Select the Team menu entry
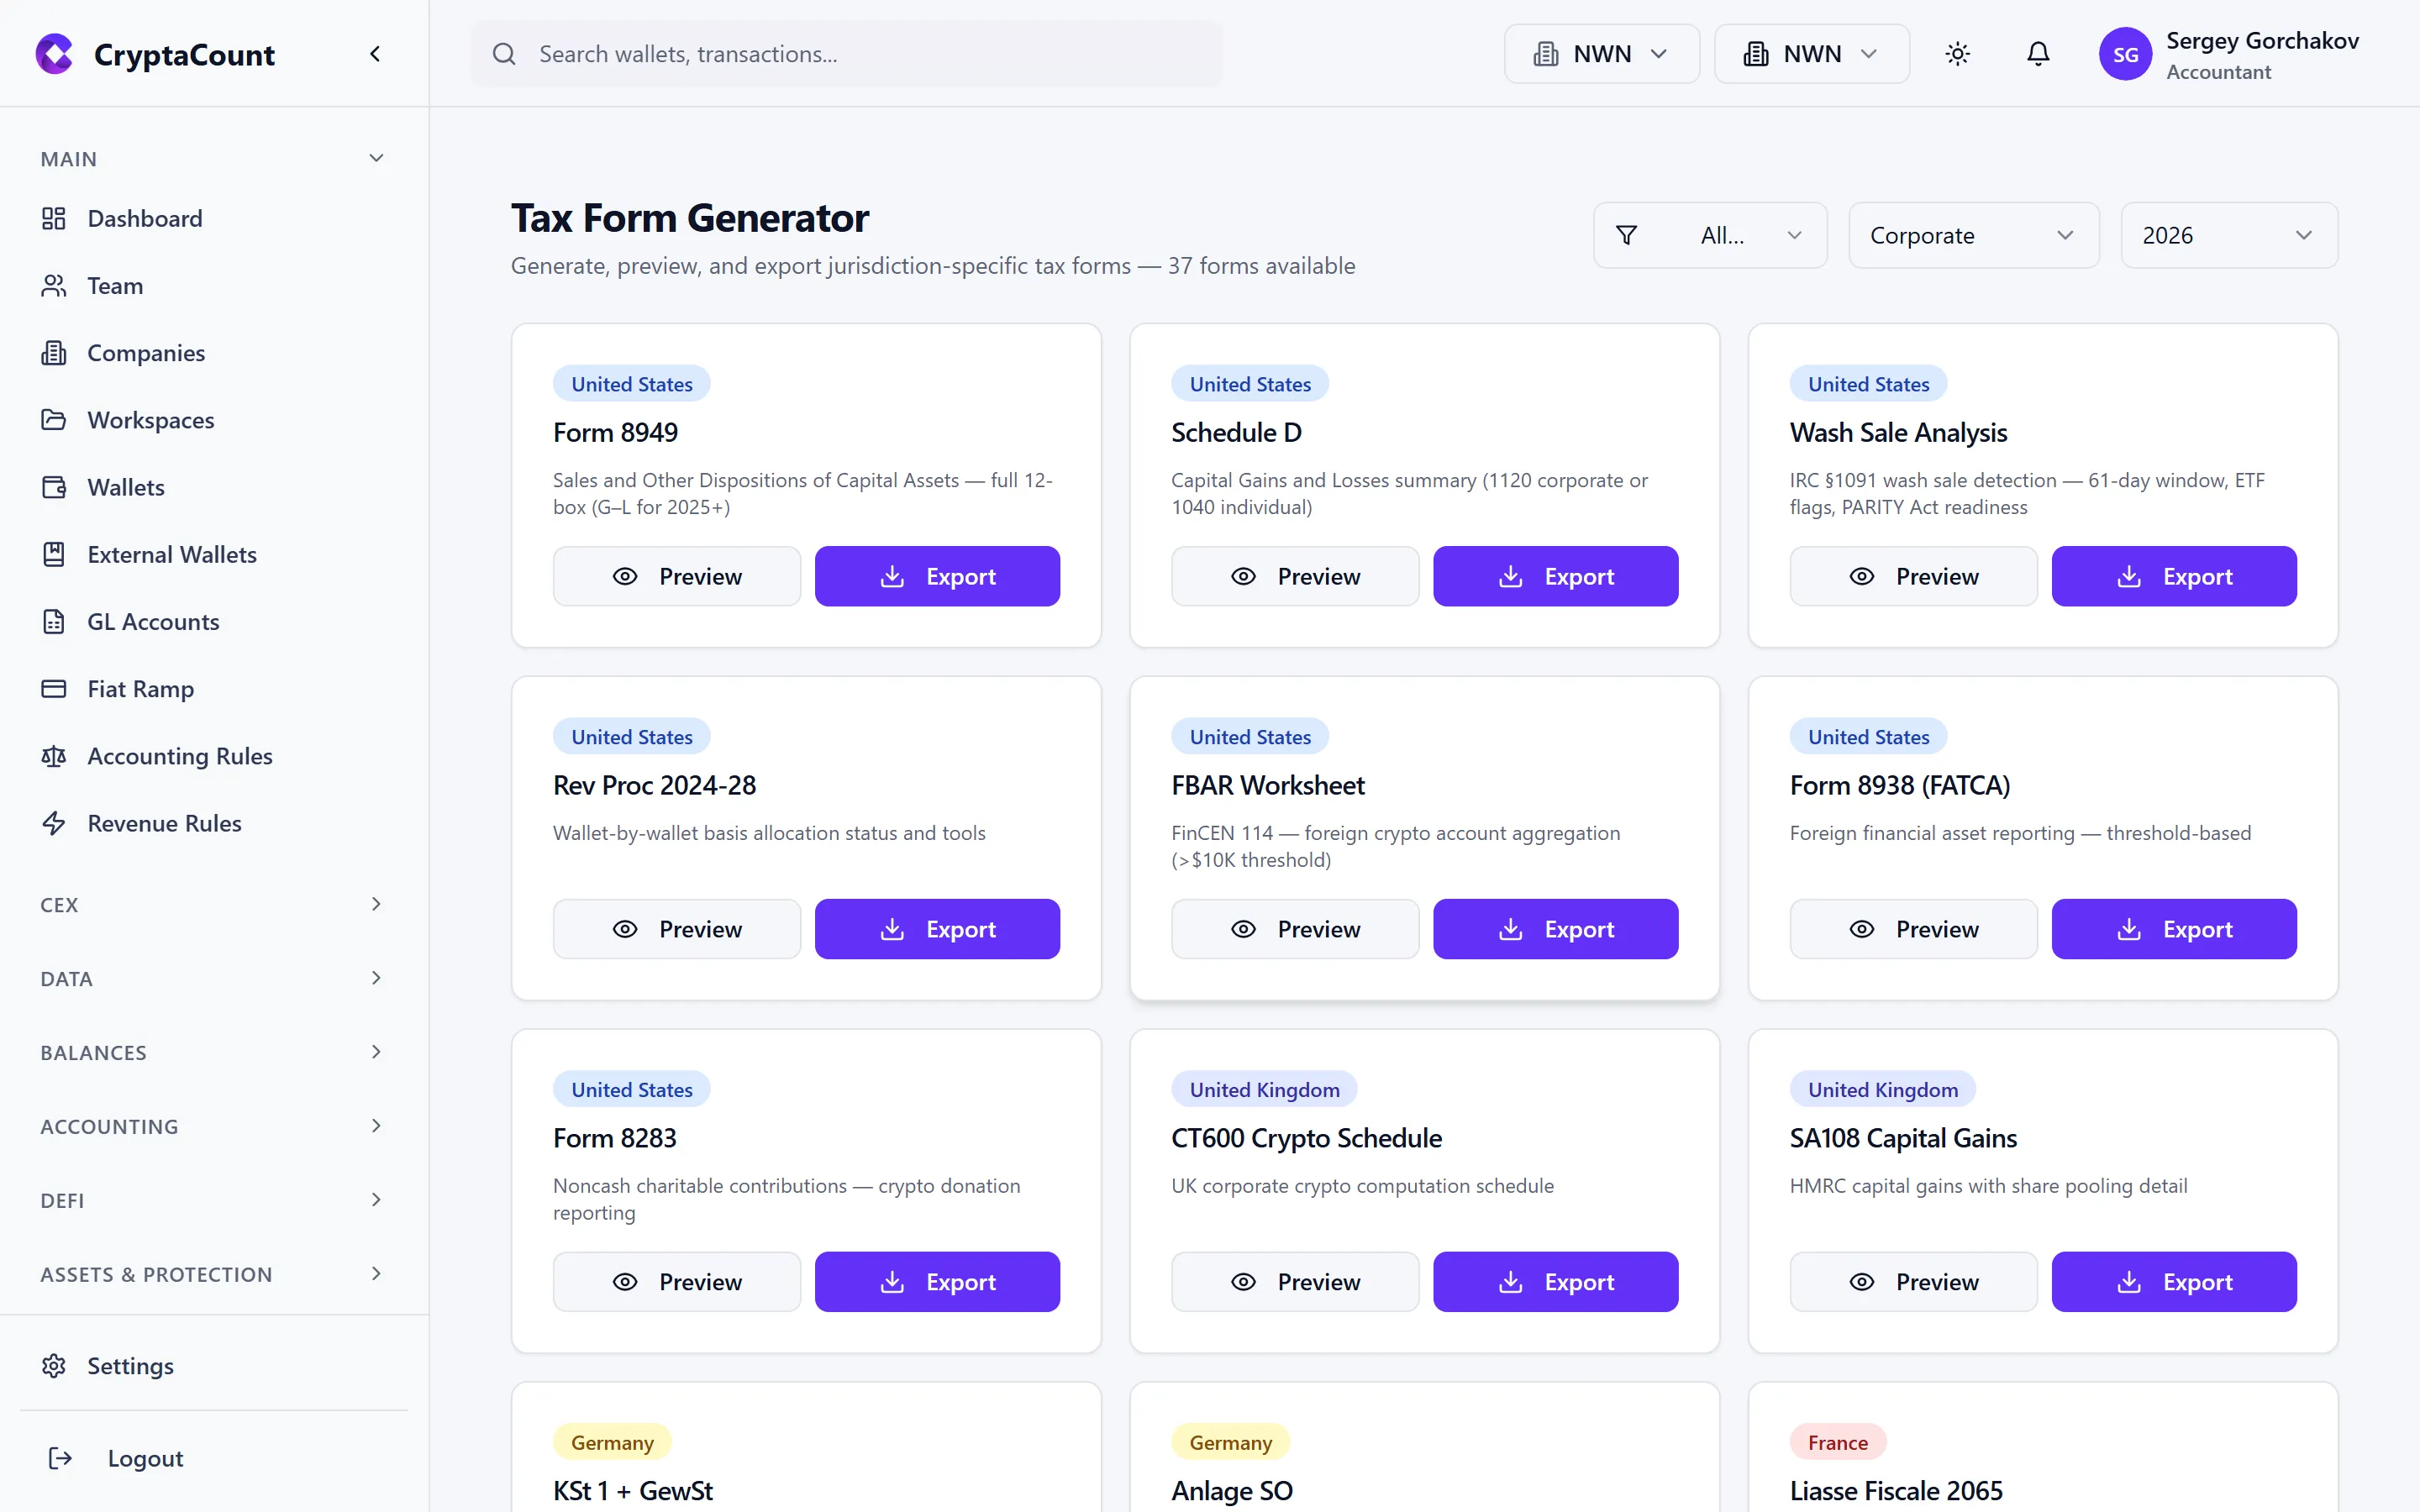Image resolution: width=2420 pixels, height=1512 pixels. [x=115, y=286]
